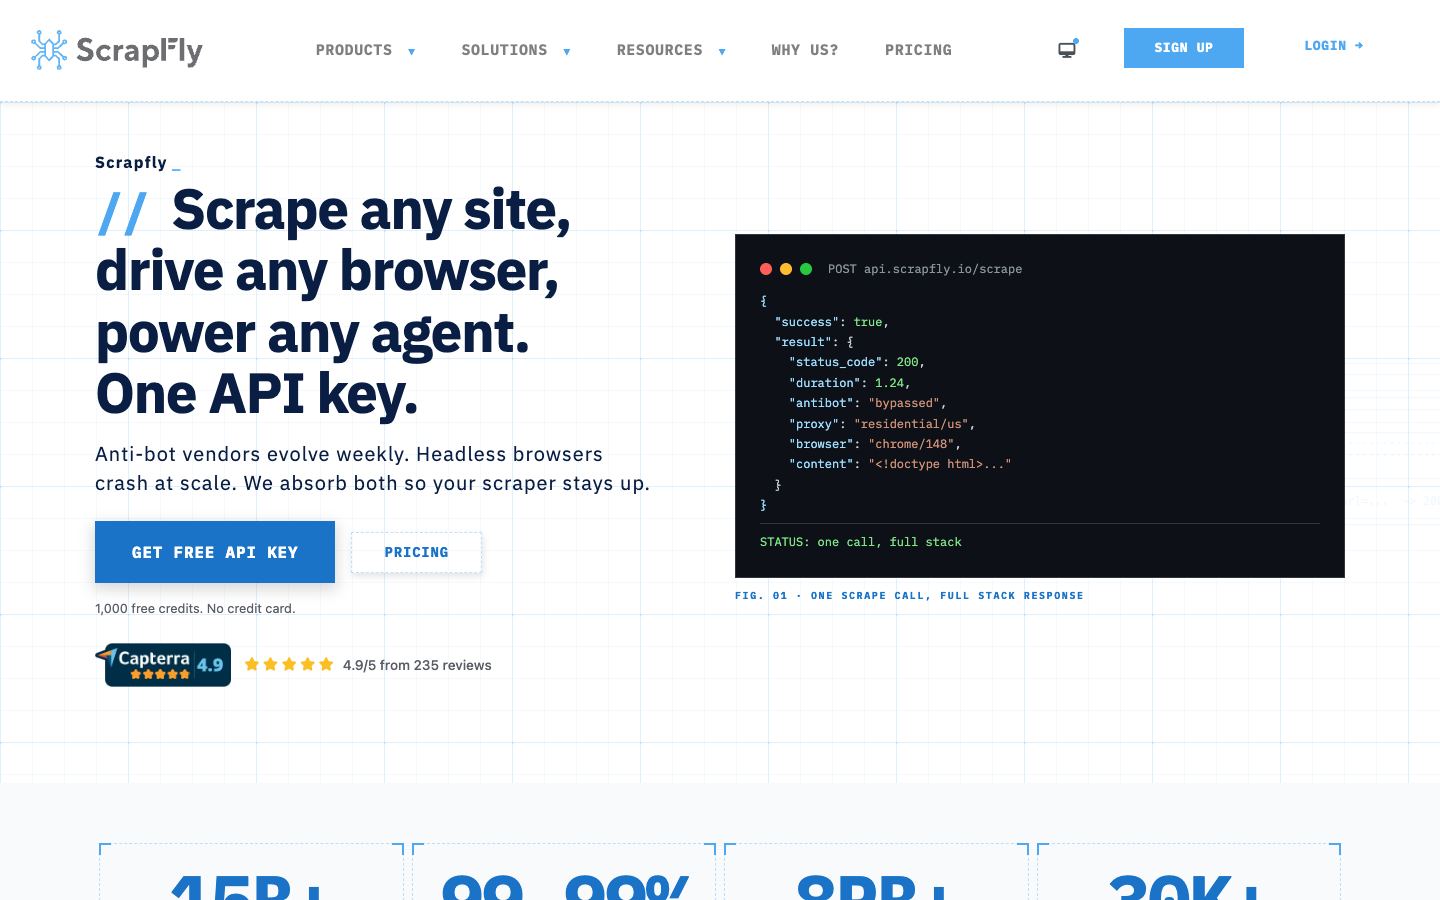Click the "content": "<!doctype html>..." line

pos(900,464)
